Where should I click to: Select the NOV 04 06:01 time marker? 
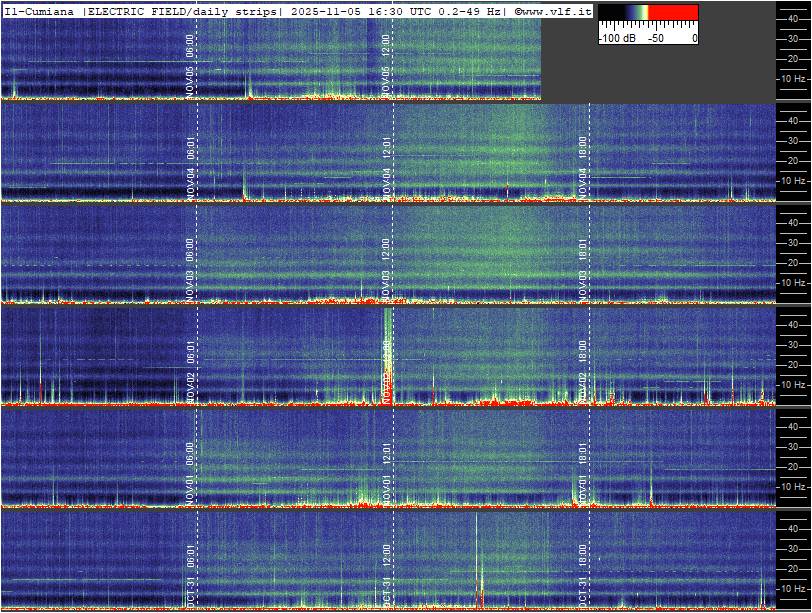coord(190,165)
